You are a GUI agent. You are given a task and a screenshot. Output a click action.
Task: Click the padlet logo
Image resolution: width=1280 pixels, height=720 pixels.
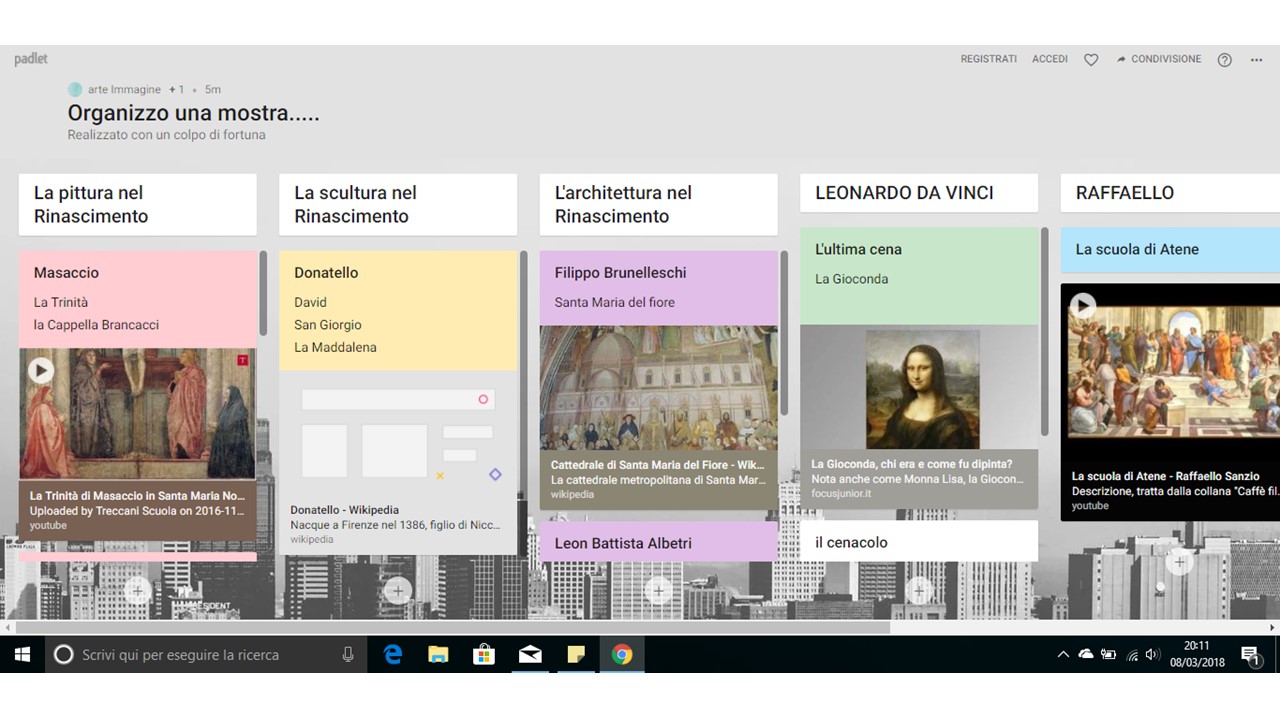31,59
